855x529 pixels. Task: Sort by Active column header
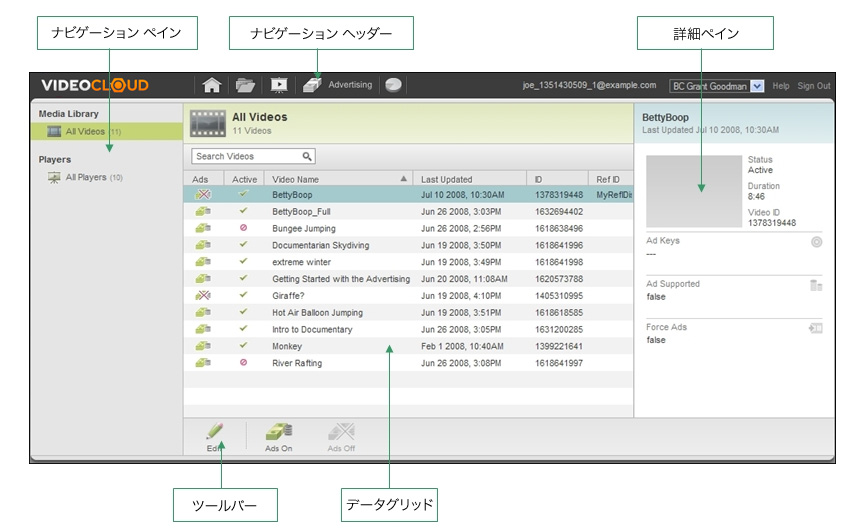point(244,179)
